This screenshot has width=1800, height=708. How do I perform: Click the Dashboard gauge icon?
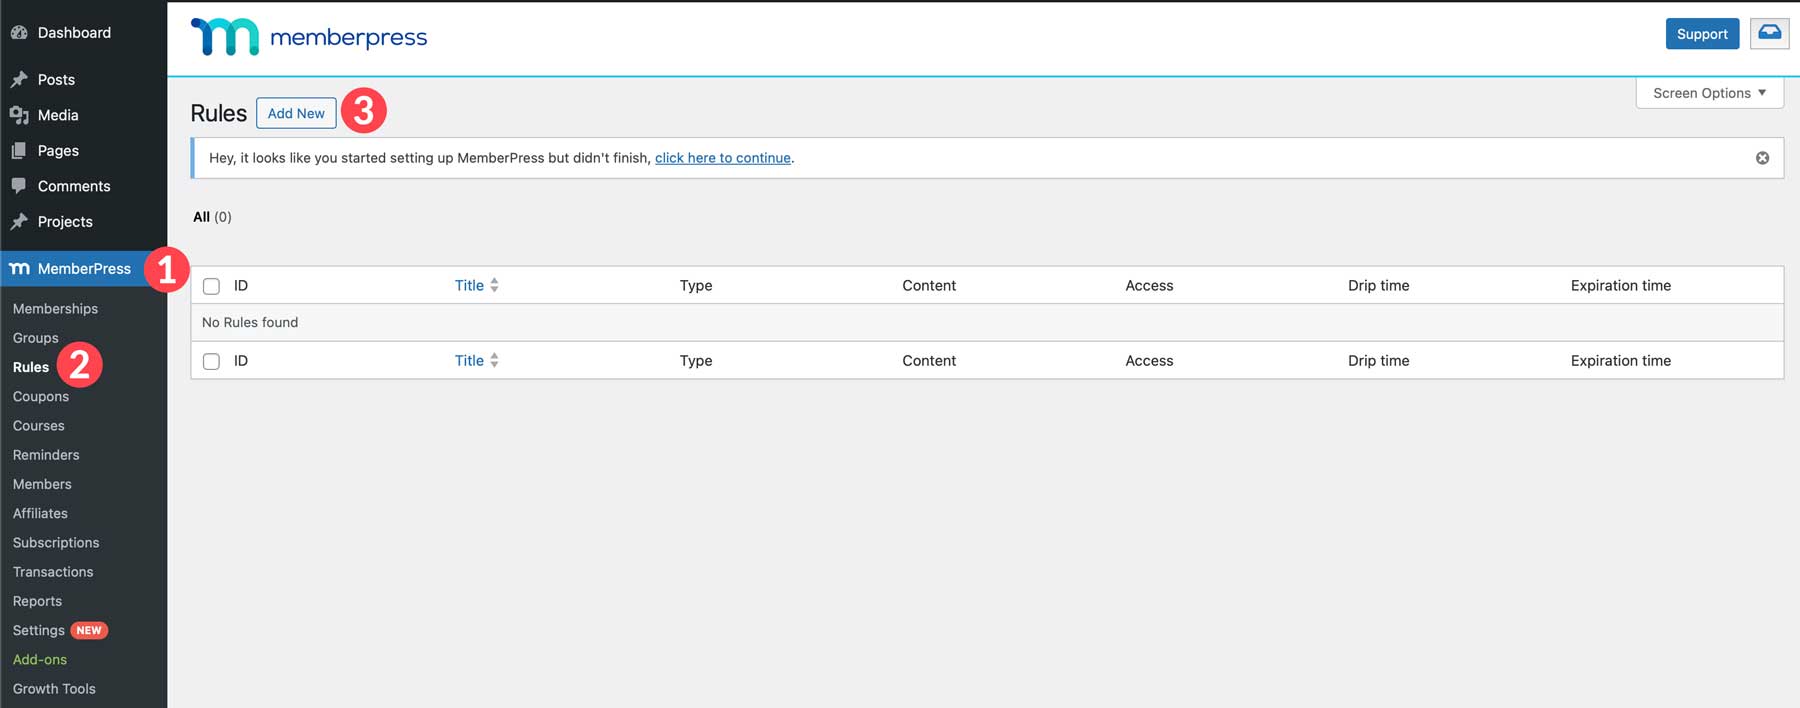[19, 33]
